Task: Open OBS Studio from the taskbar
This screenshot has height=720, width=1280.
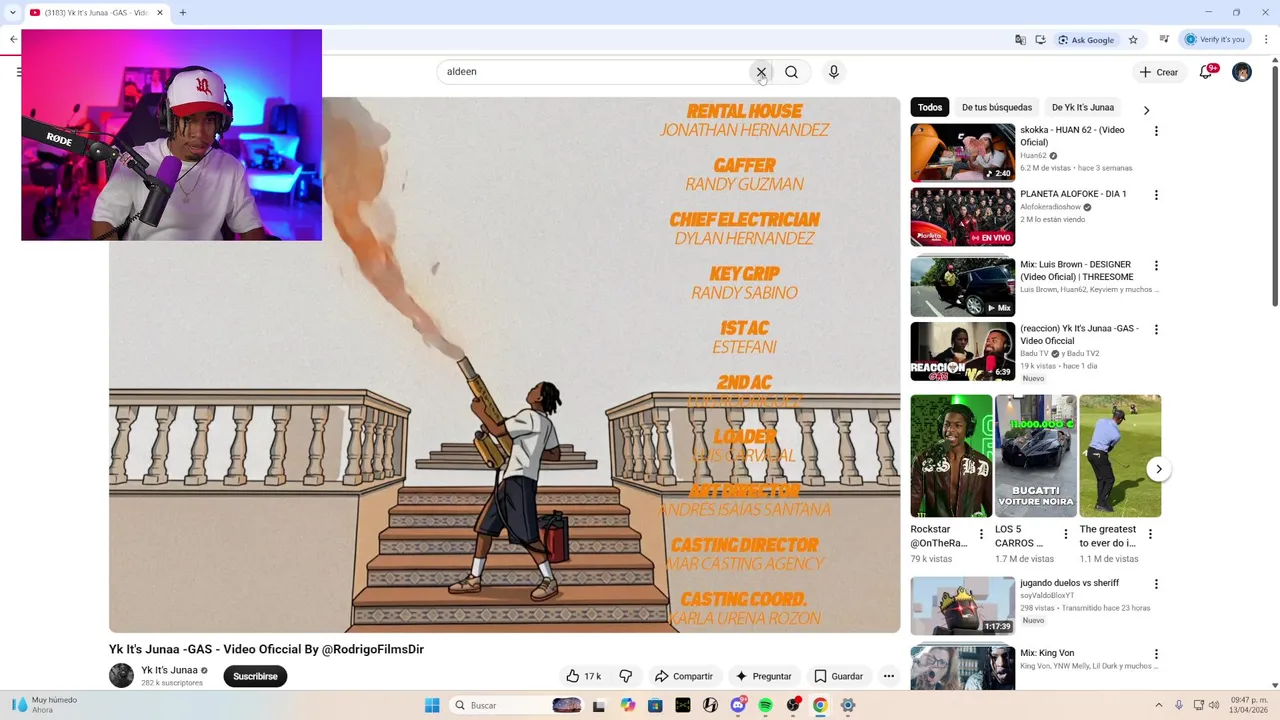Action: point(793,705)
